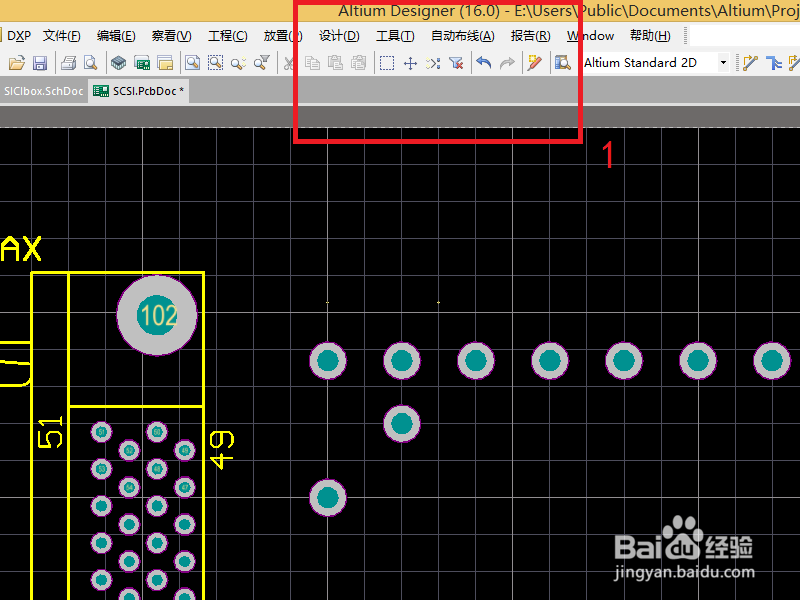Click the Print Preview icon
Viewport: 800px width, 600px height.
(x=91, y=63)
